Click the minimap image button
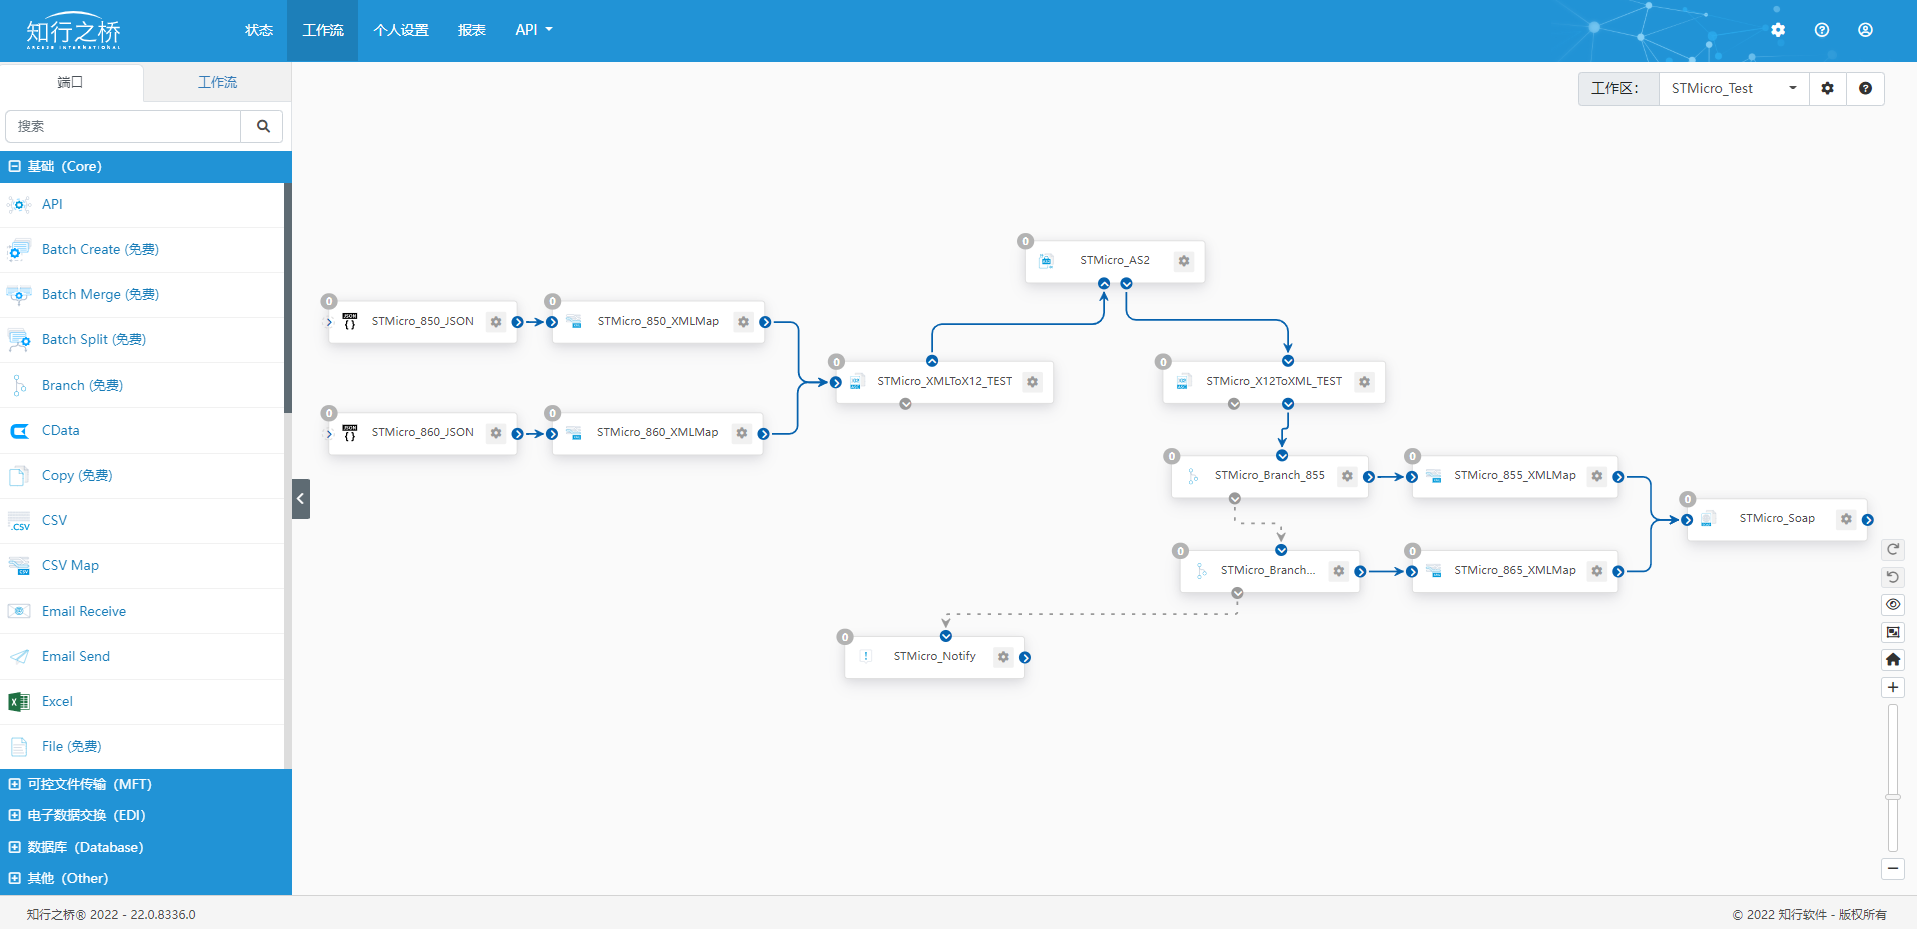This screenshot has height=929, width=1917. [x=1893, y=632]
